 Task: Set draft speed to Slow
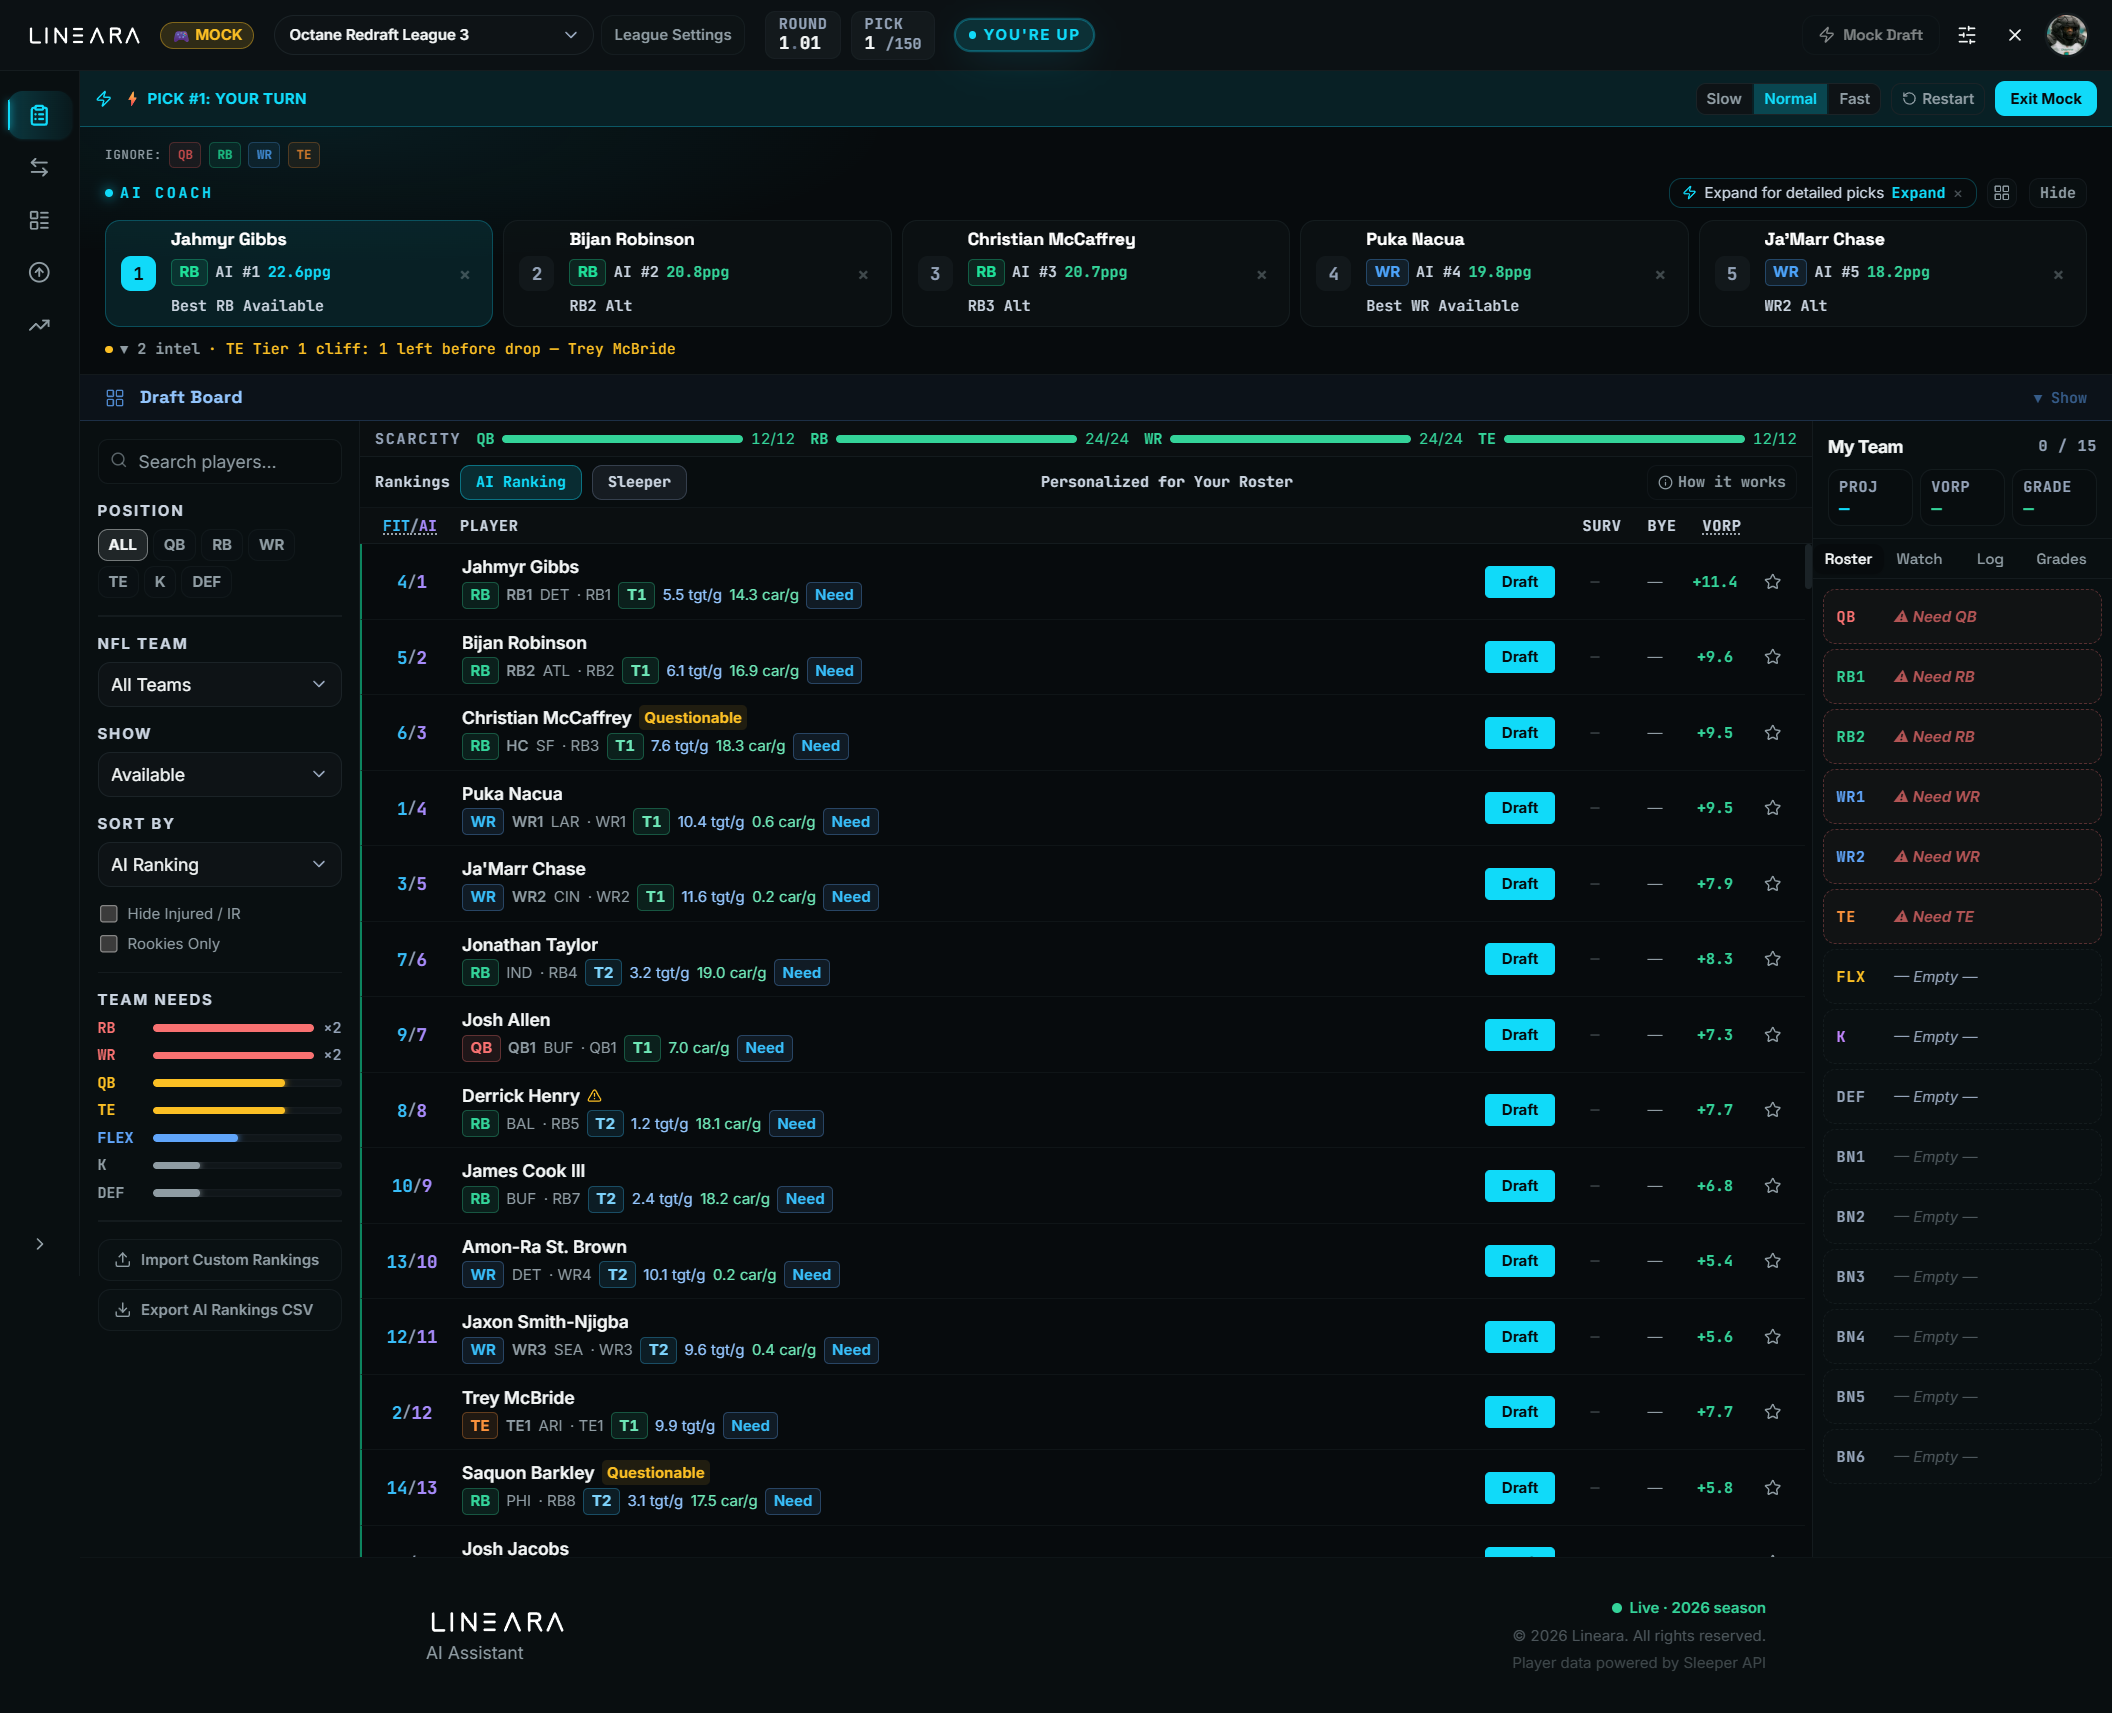[1723, 99]
